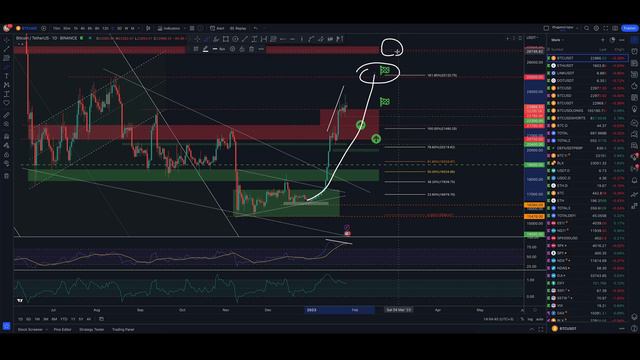Toggle log scale on price axis
Screen dimensions: 640x360
pos(530,319)
